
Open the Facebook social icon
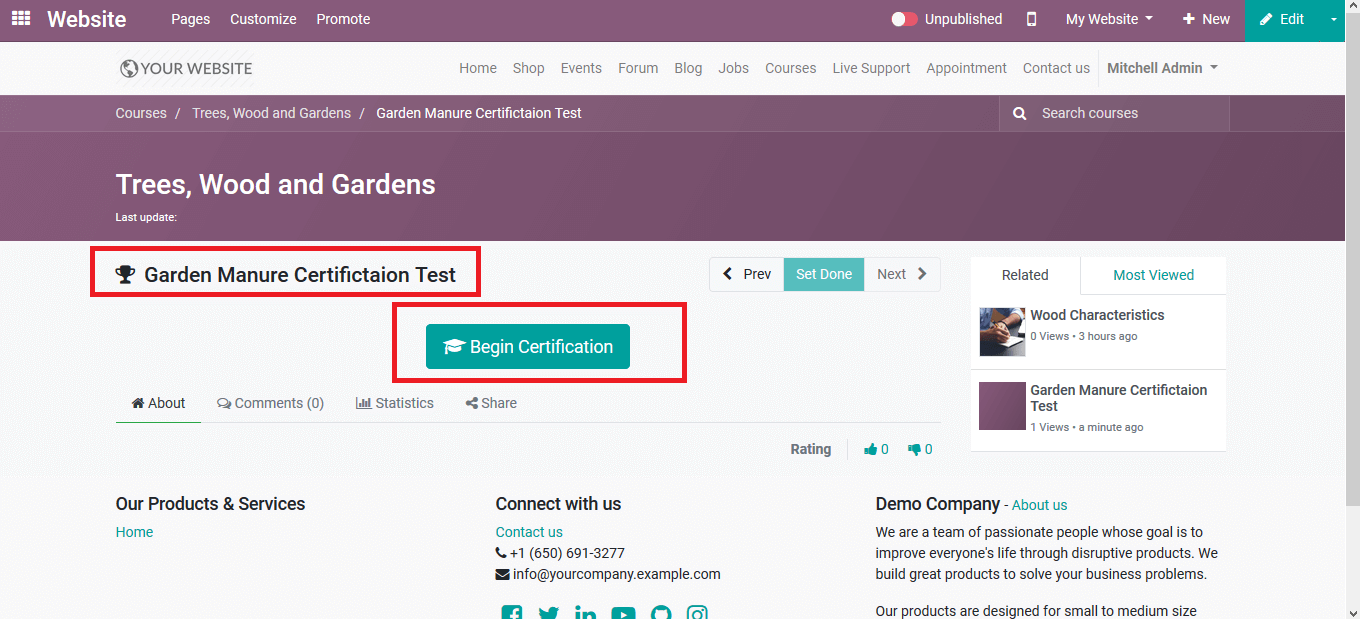click(x=512, y=613)
